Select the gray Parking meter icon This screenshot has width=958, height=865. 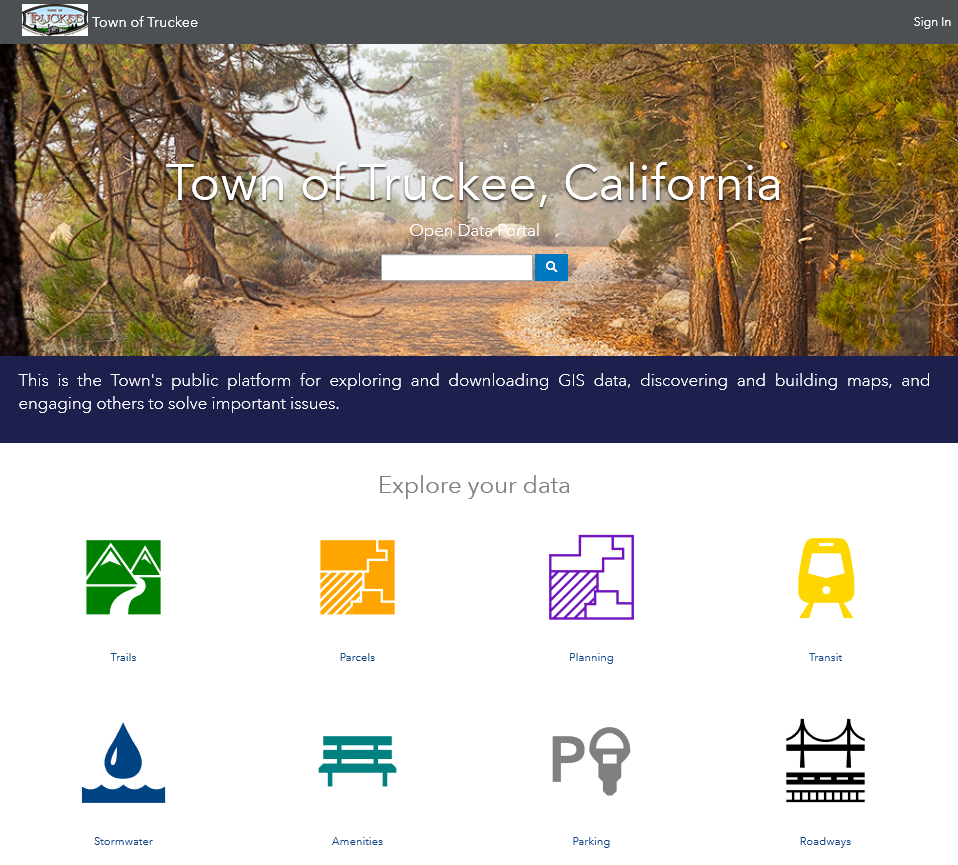591,761
